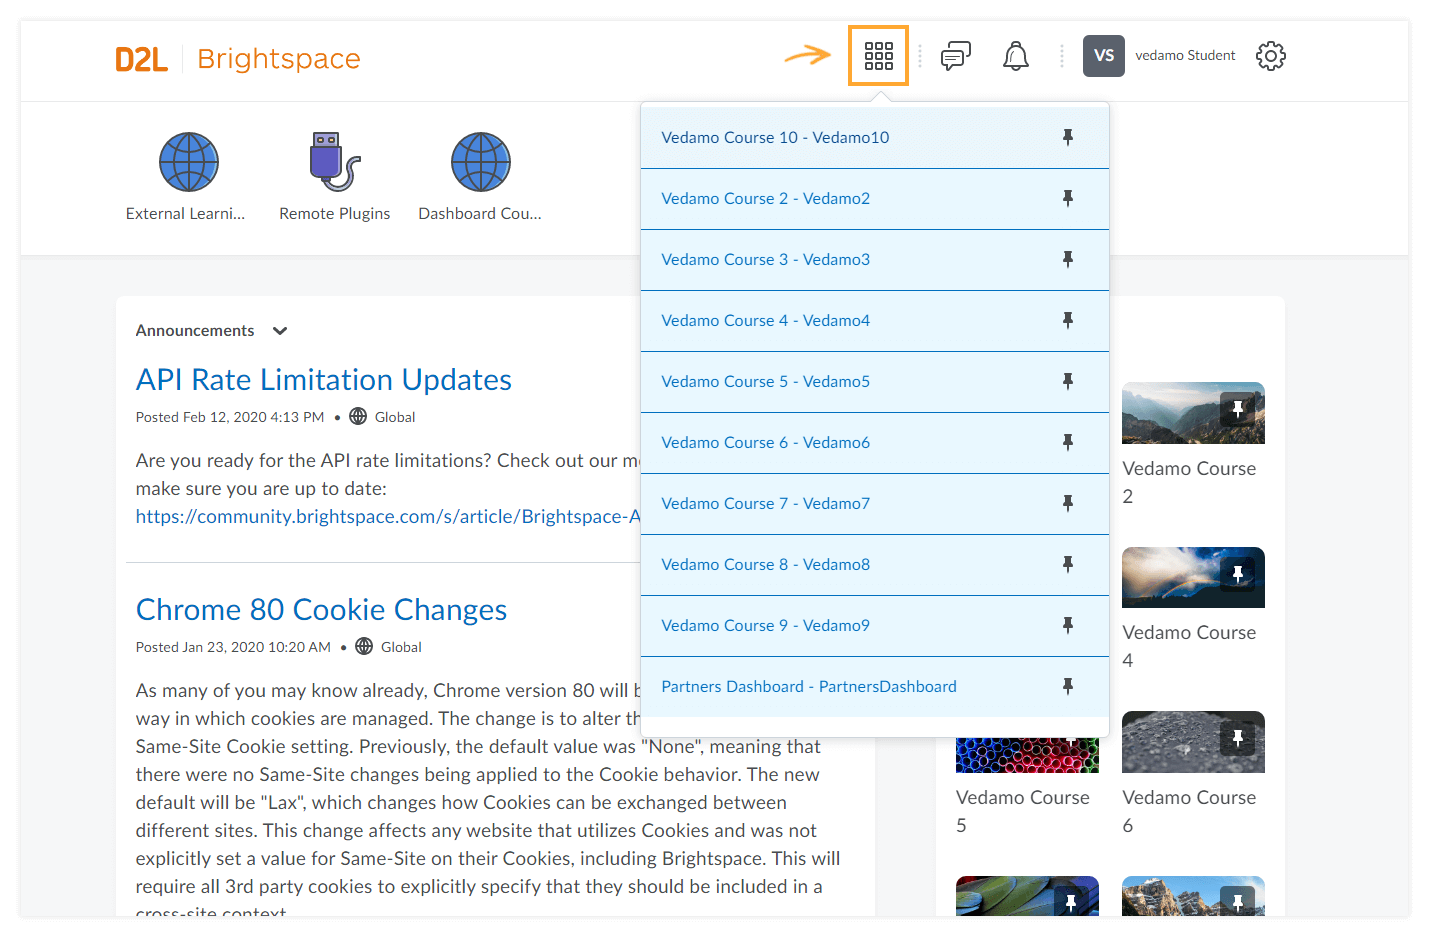Select Partners Dashboard - PartnersDashboard
The image size is (1429, 937).
[x=809, y=686]
